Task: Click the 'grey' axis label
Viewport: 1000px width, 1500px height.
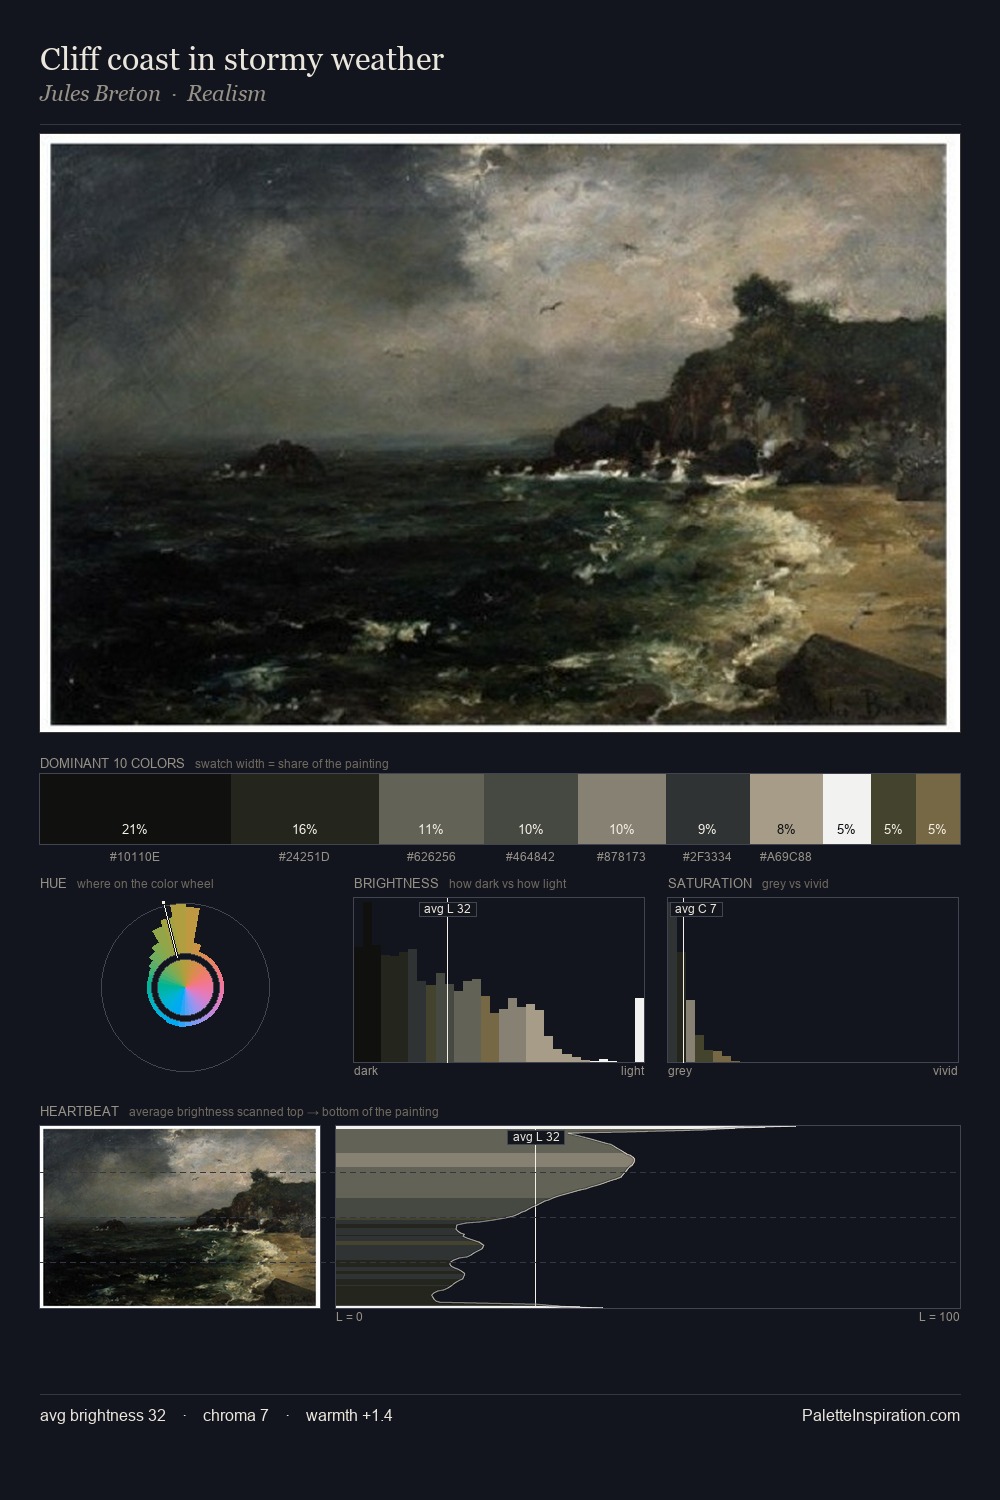Action: pos(680,1071)
